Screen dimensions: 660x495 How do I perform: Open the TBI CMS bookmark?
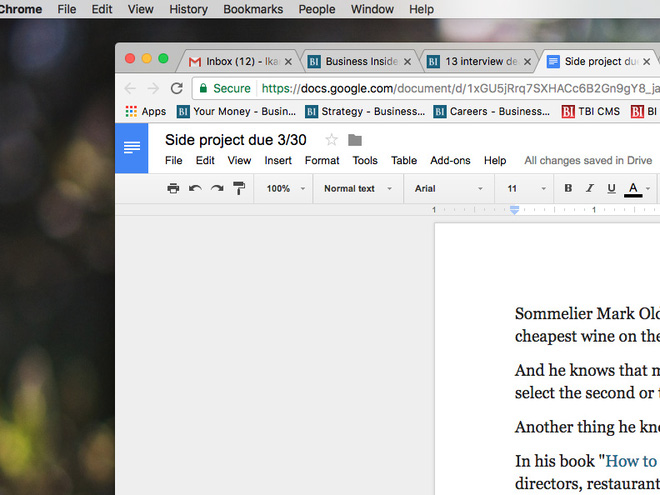[x=591, y=112]
